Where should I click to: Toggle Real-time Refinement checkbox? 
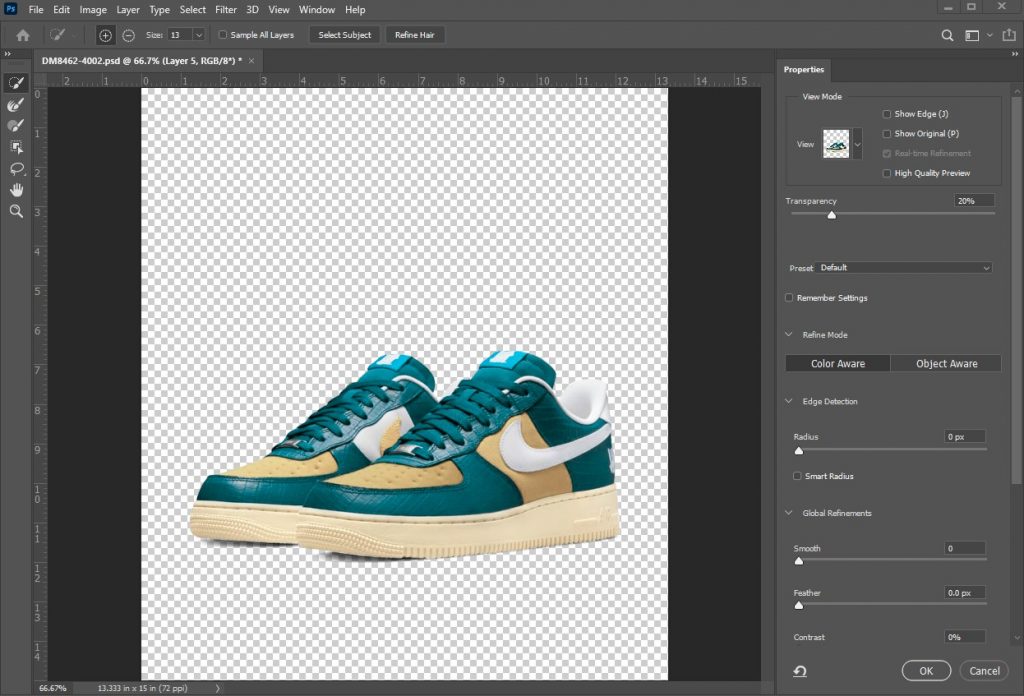pyautogui.click(x=886, y=153)
